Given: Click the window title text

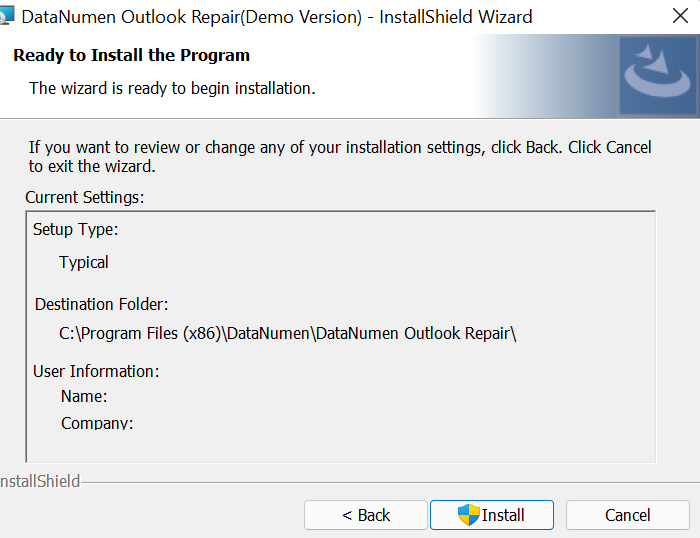Looking at the screenshot, I should (x=277, y=17).
